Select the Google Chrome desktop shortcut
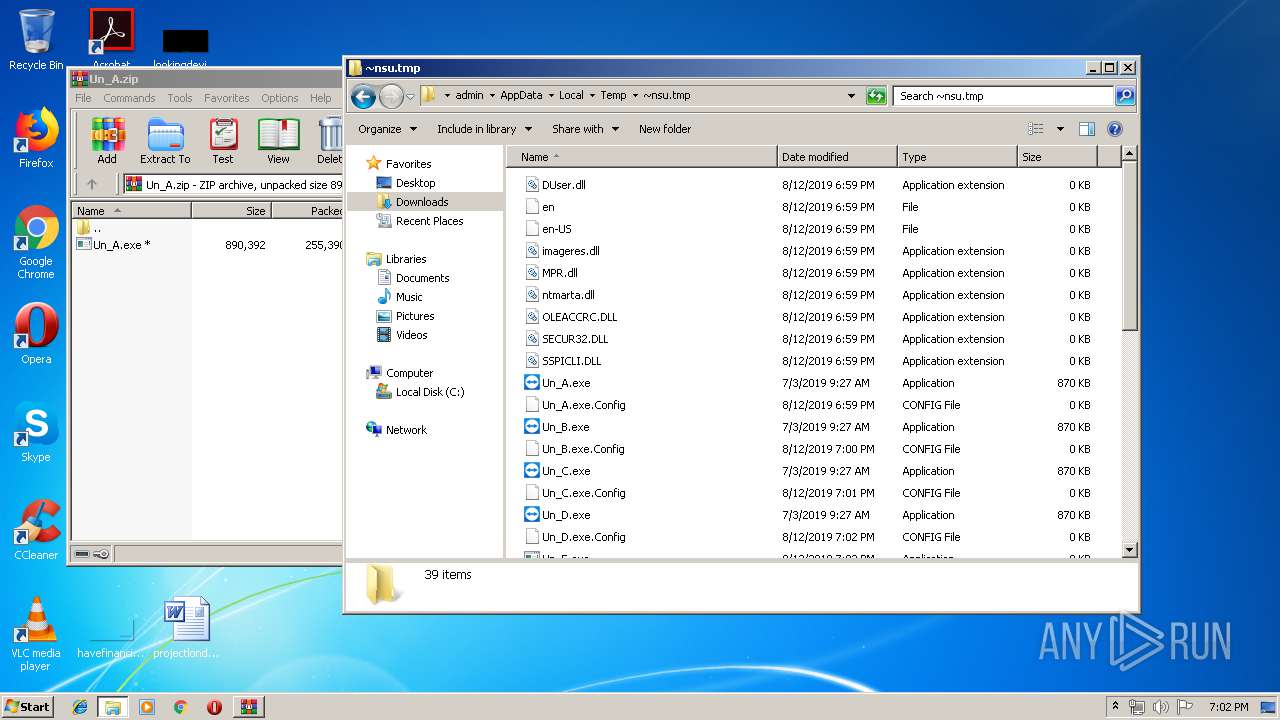The width and height of the screenshot is (1280, 720). pyautogui.click(x=36, y=243)
